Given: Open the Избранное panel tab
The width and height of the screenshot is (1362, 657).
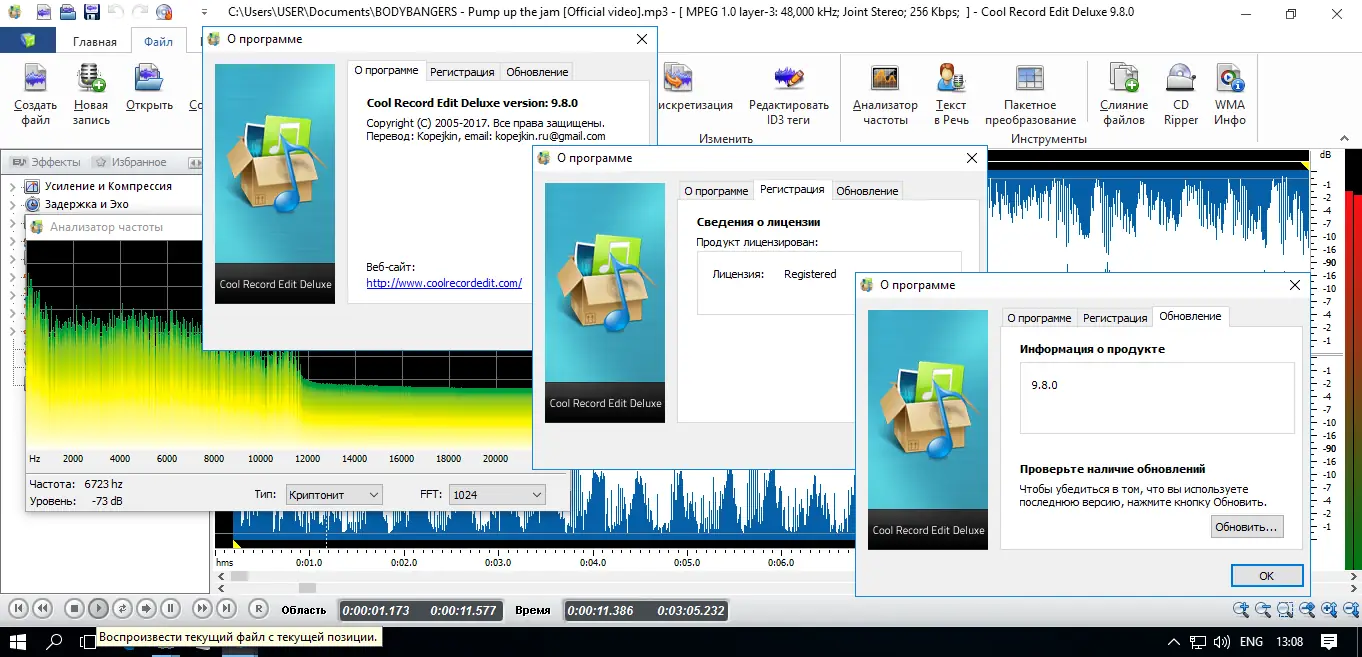Looking at the screenshot, I should [130, 162].
